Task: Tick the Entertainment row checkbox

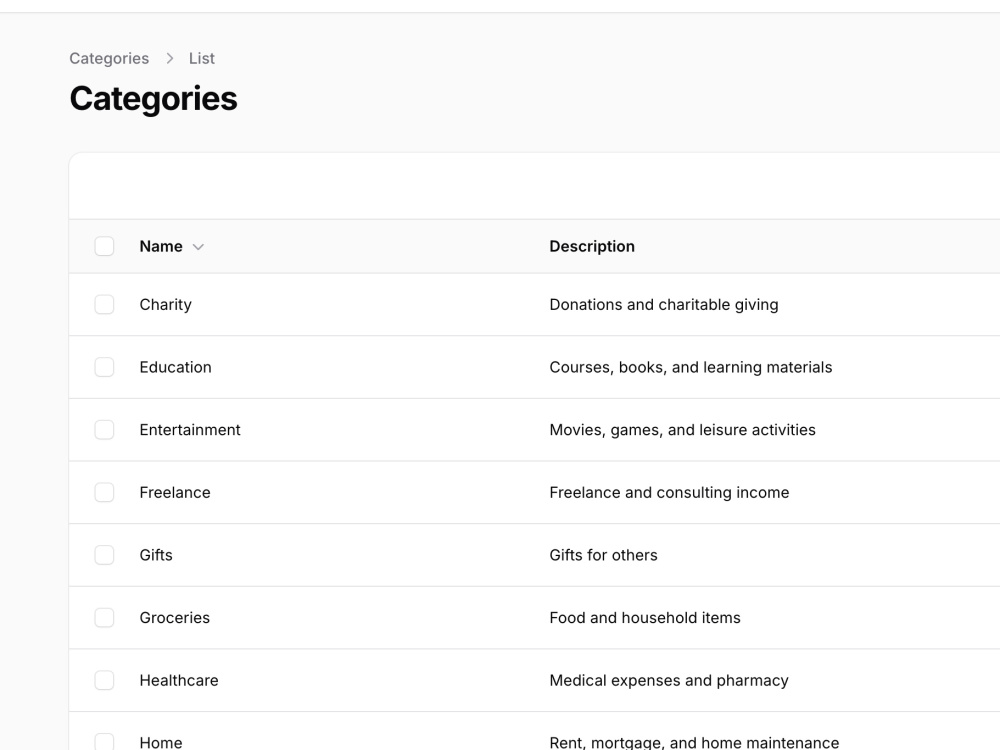Action: (105, 430)
